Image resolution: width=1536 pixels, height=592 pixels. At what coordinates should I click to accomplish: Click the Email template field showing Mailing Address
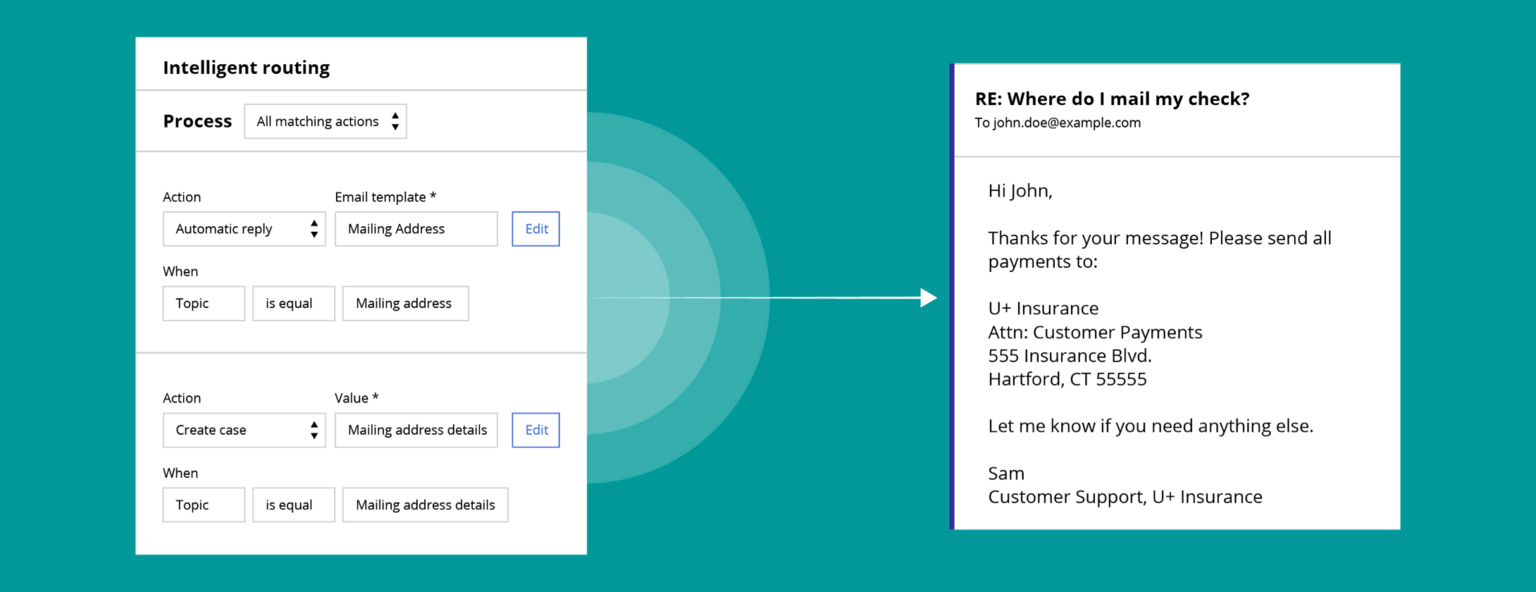point(416,228)
